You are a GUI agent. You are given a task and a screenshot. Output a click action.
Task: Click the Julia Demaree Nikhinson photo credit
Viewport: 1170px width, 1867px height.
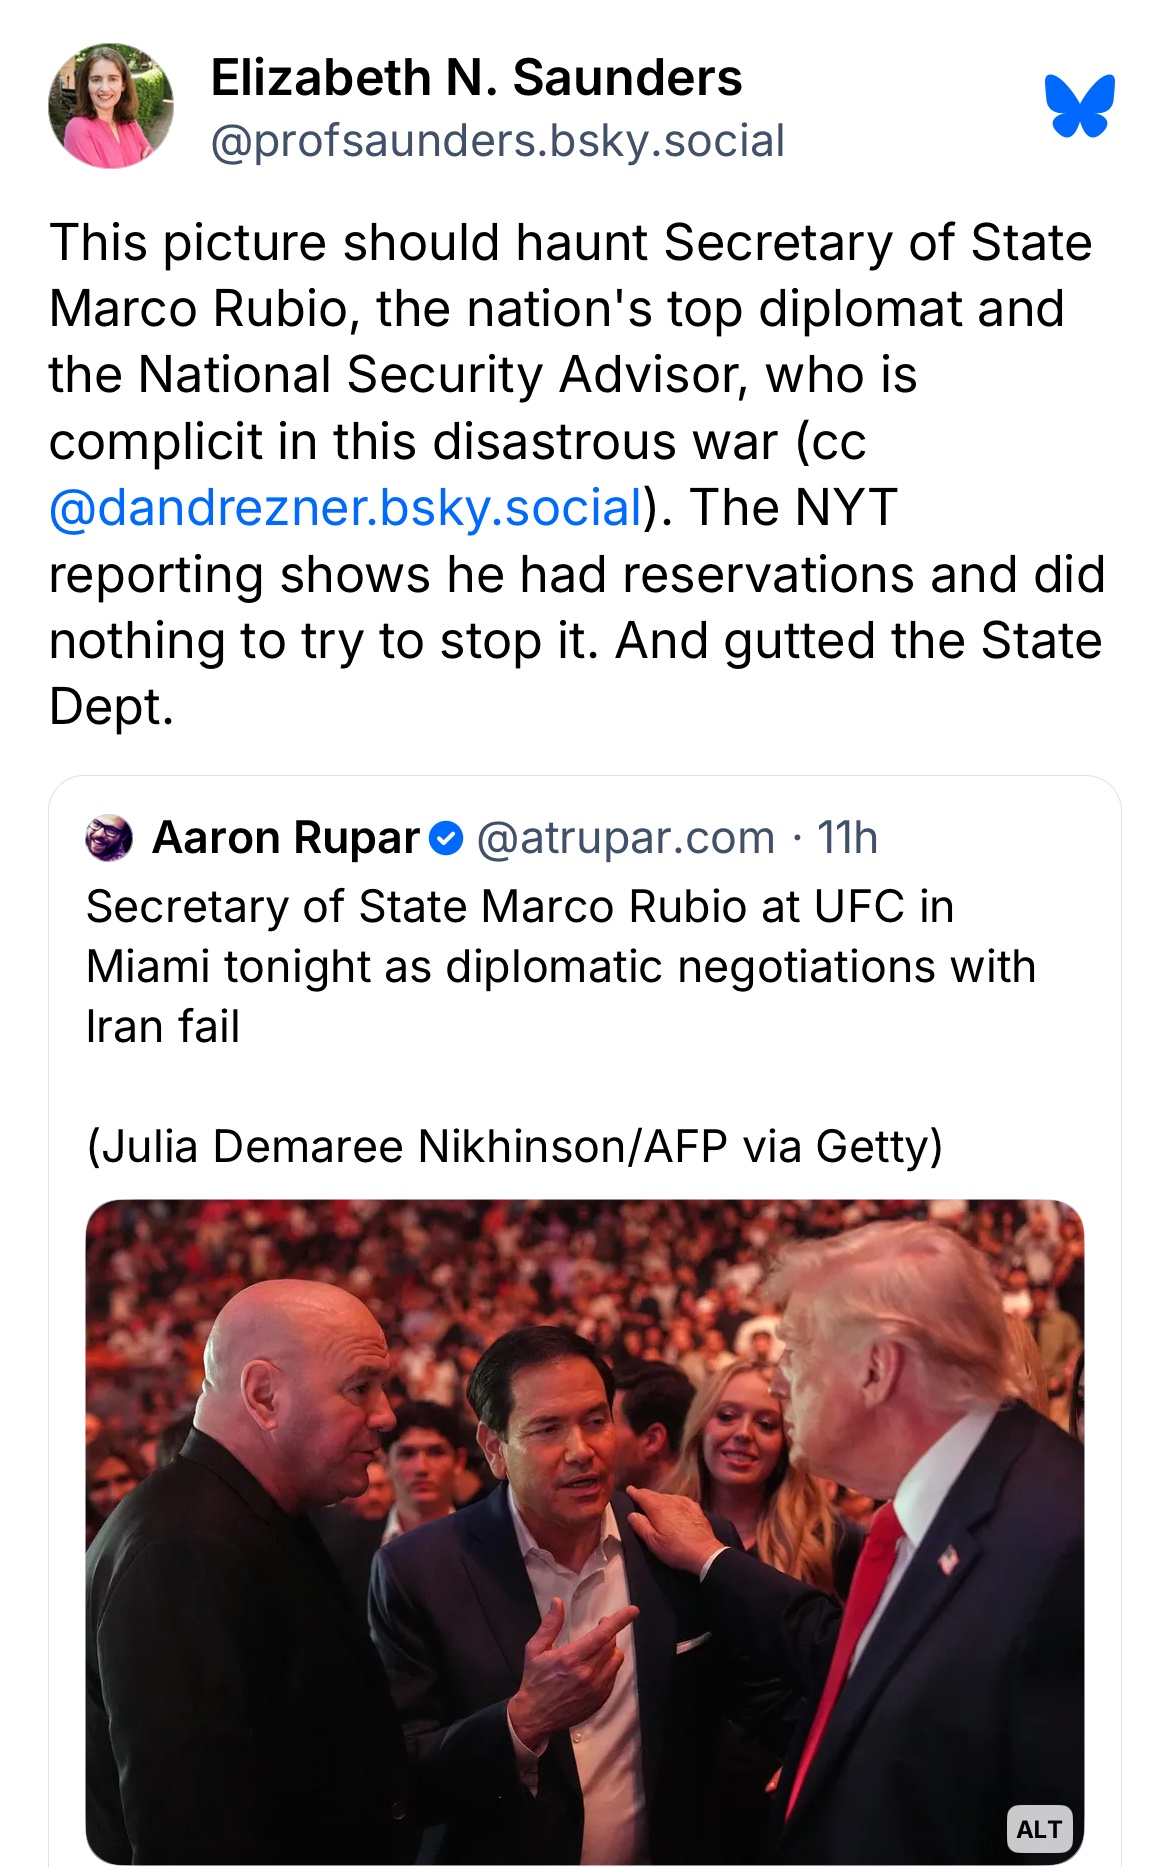click(514, 1146)
